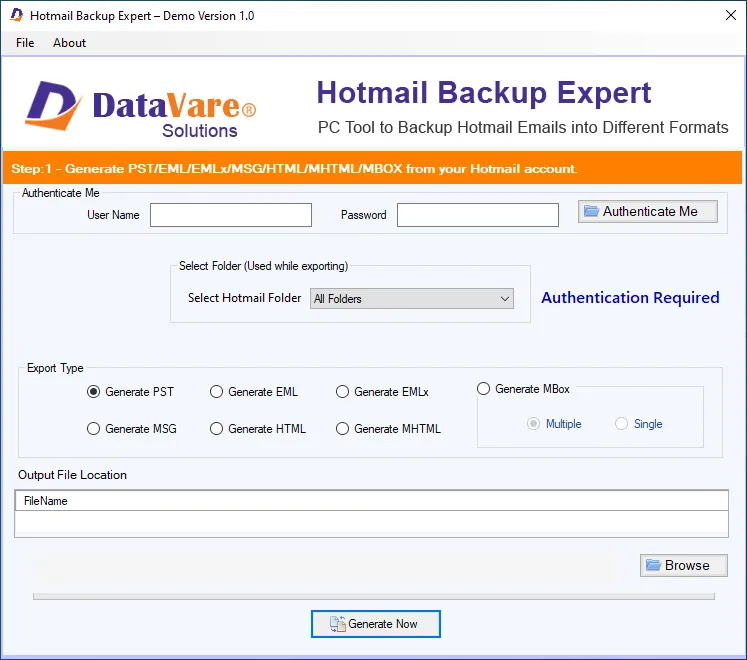747x660 pixels.
Task: Click the User Name input field
Action: pyautogui.click(x=231, y=215)
